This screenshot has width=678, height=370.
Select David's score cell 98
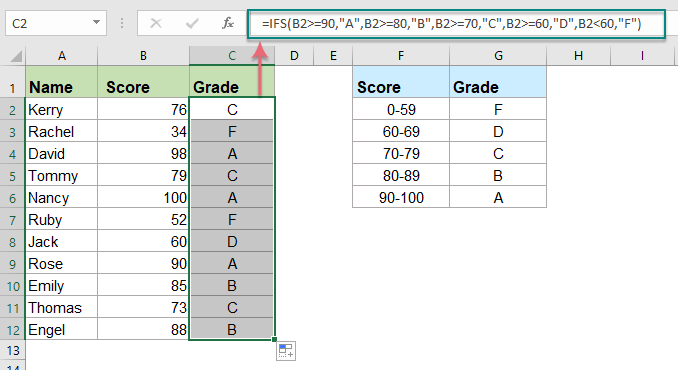pos(143,153)
